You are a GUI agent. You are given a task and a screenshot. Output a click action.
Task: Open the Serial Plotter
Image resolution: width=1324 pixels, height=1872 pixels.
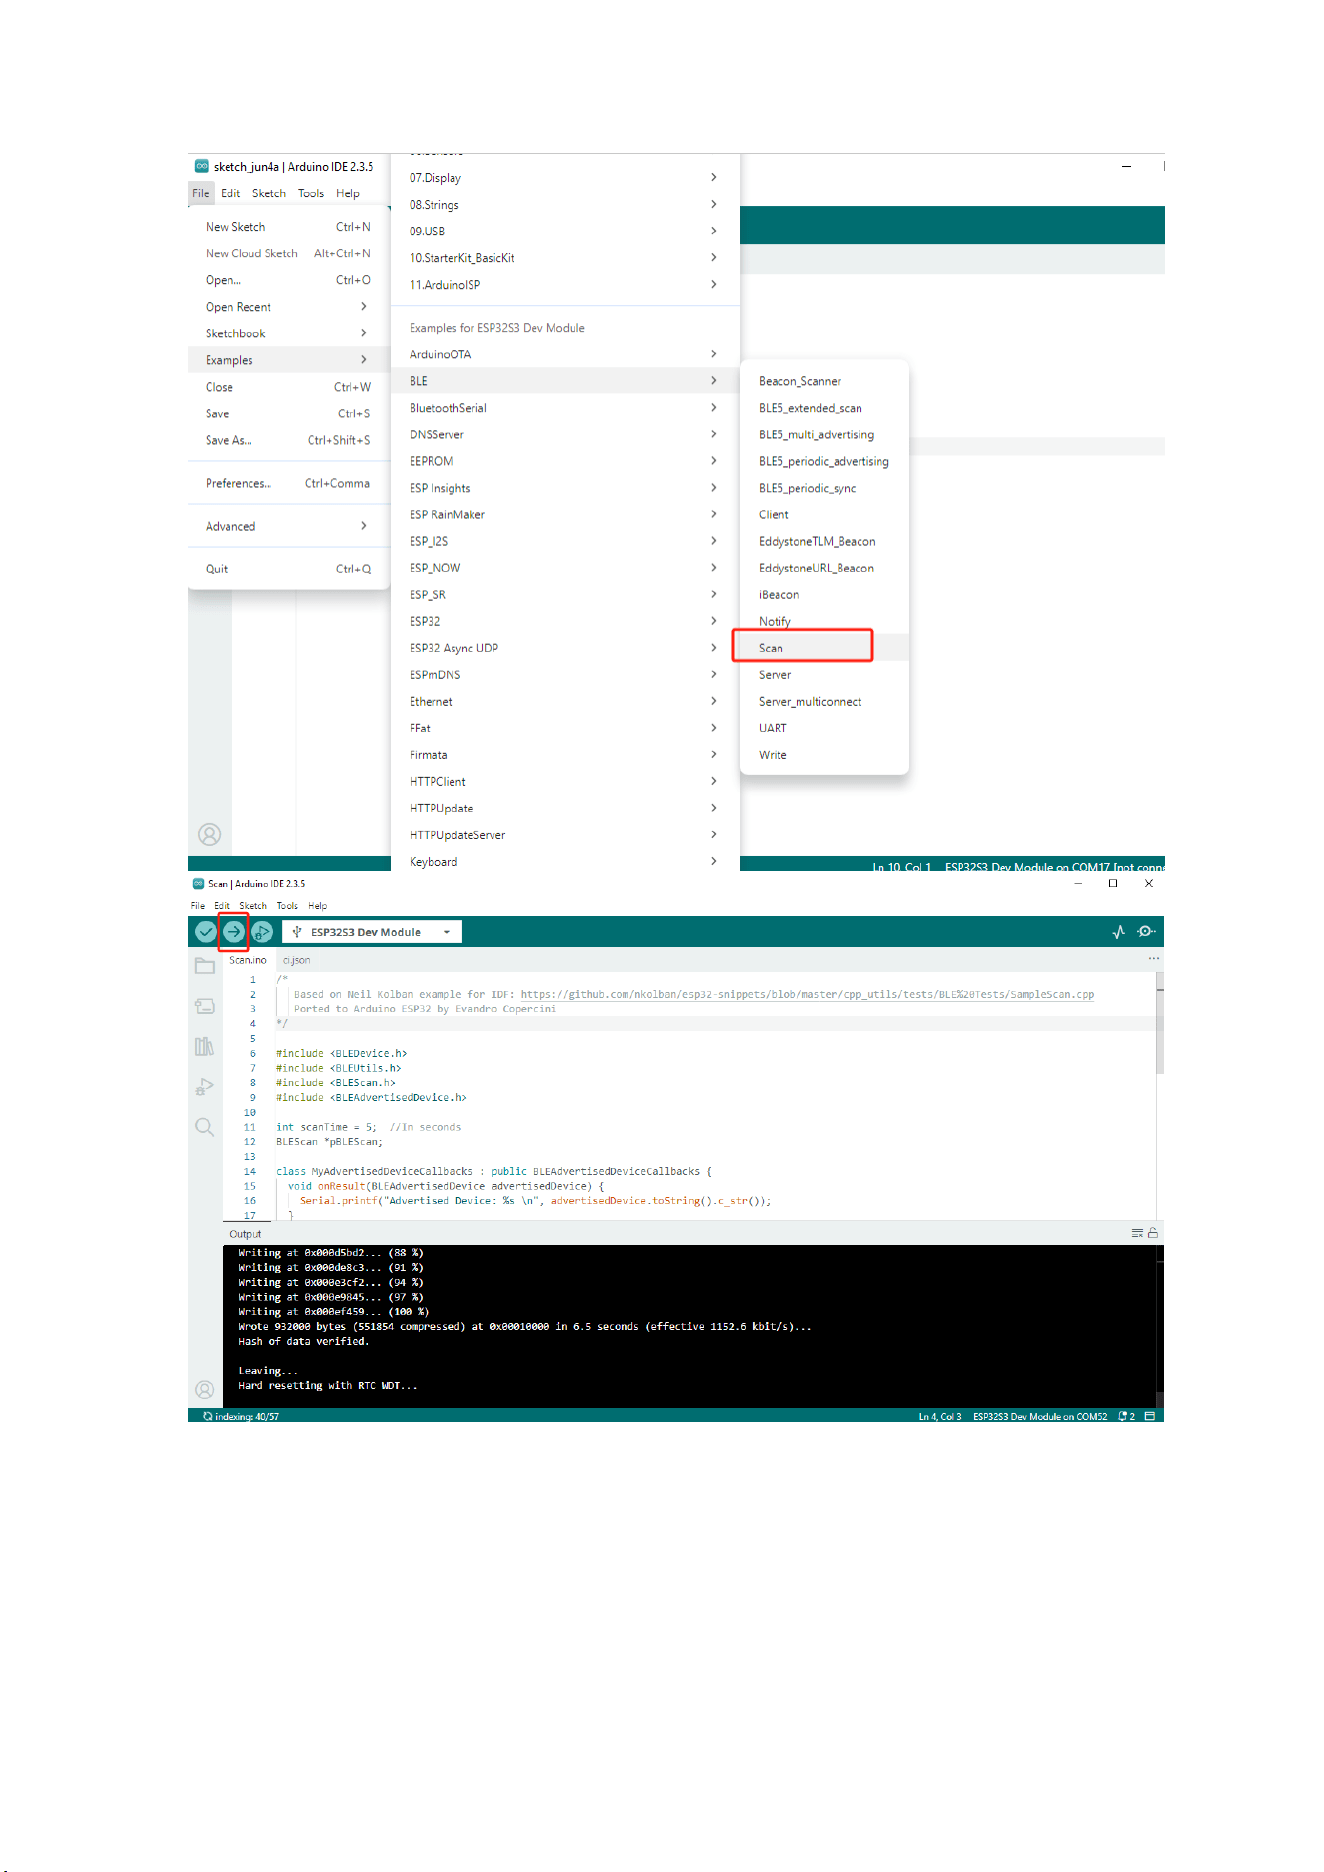(1118, 932)
